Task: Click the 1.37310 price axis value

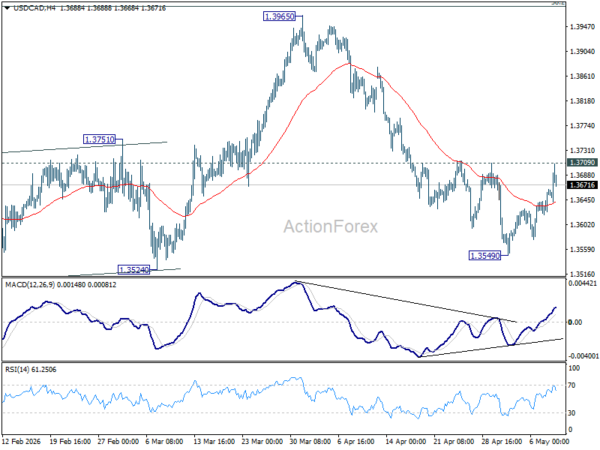Action: pyautogui.click(x=582, y=151)
